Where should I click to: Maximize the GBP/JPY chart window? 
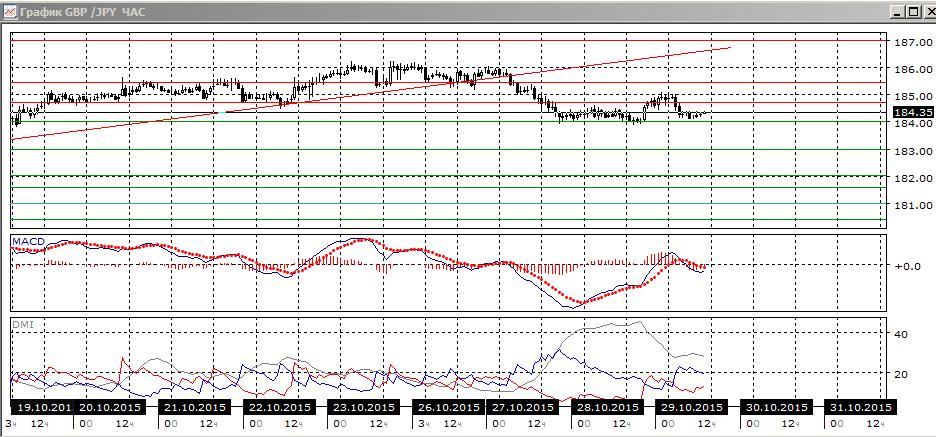point(913,11)
